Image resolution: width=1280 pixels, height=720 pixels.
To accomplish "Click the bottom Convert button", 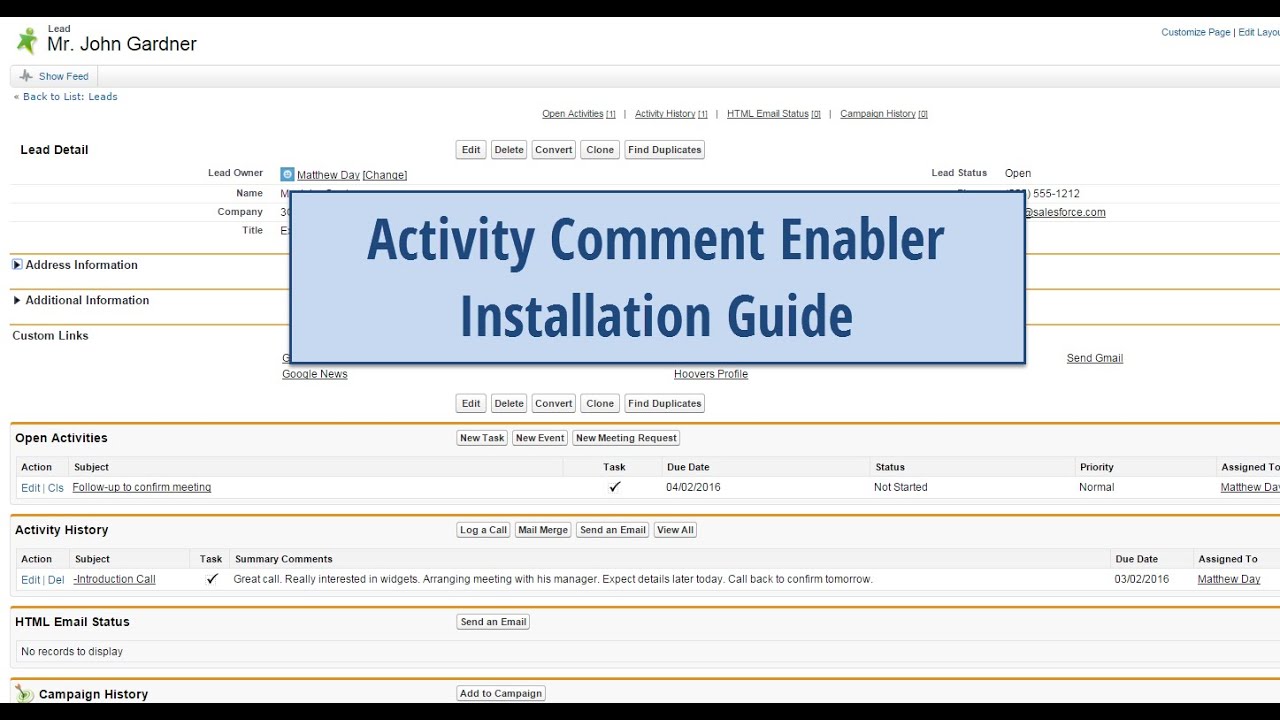I will pos(553,404).
